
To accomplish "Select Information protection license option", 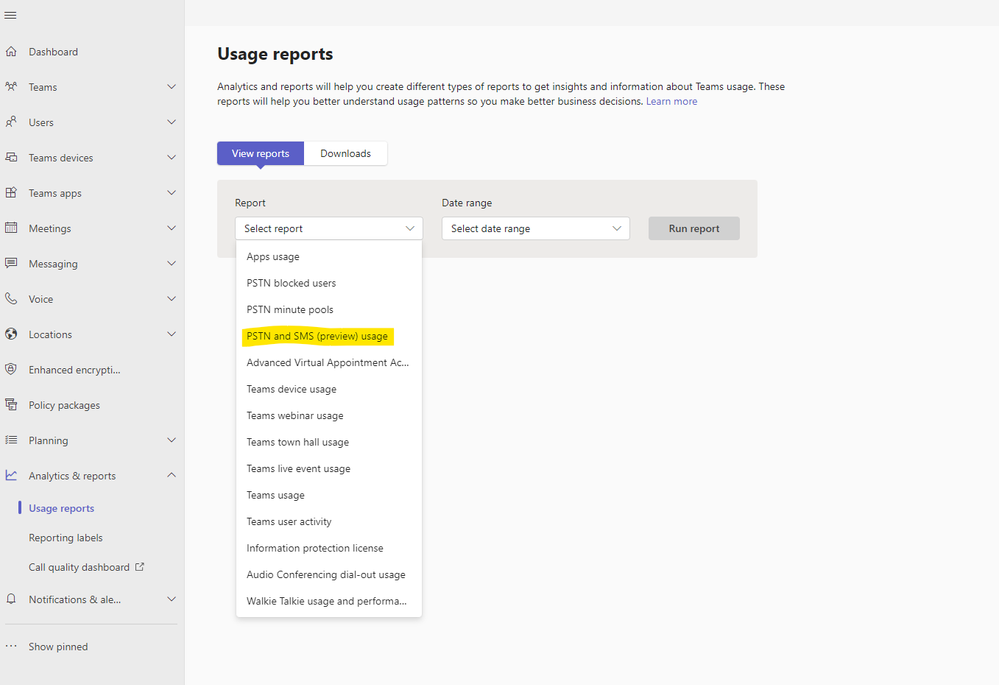I will coord(329,548).
